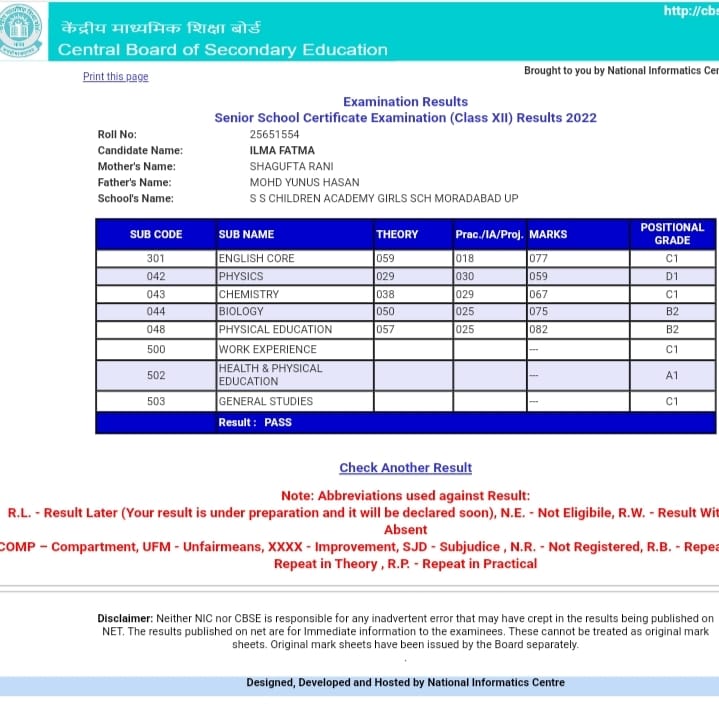Click English Core practical marks 018
The image size is (719, 712).
465,259
